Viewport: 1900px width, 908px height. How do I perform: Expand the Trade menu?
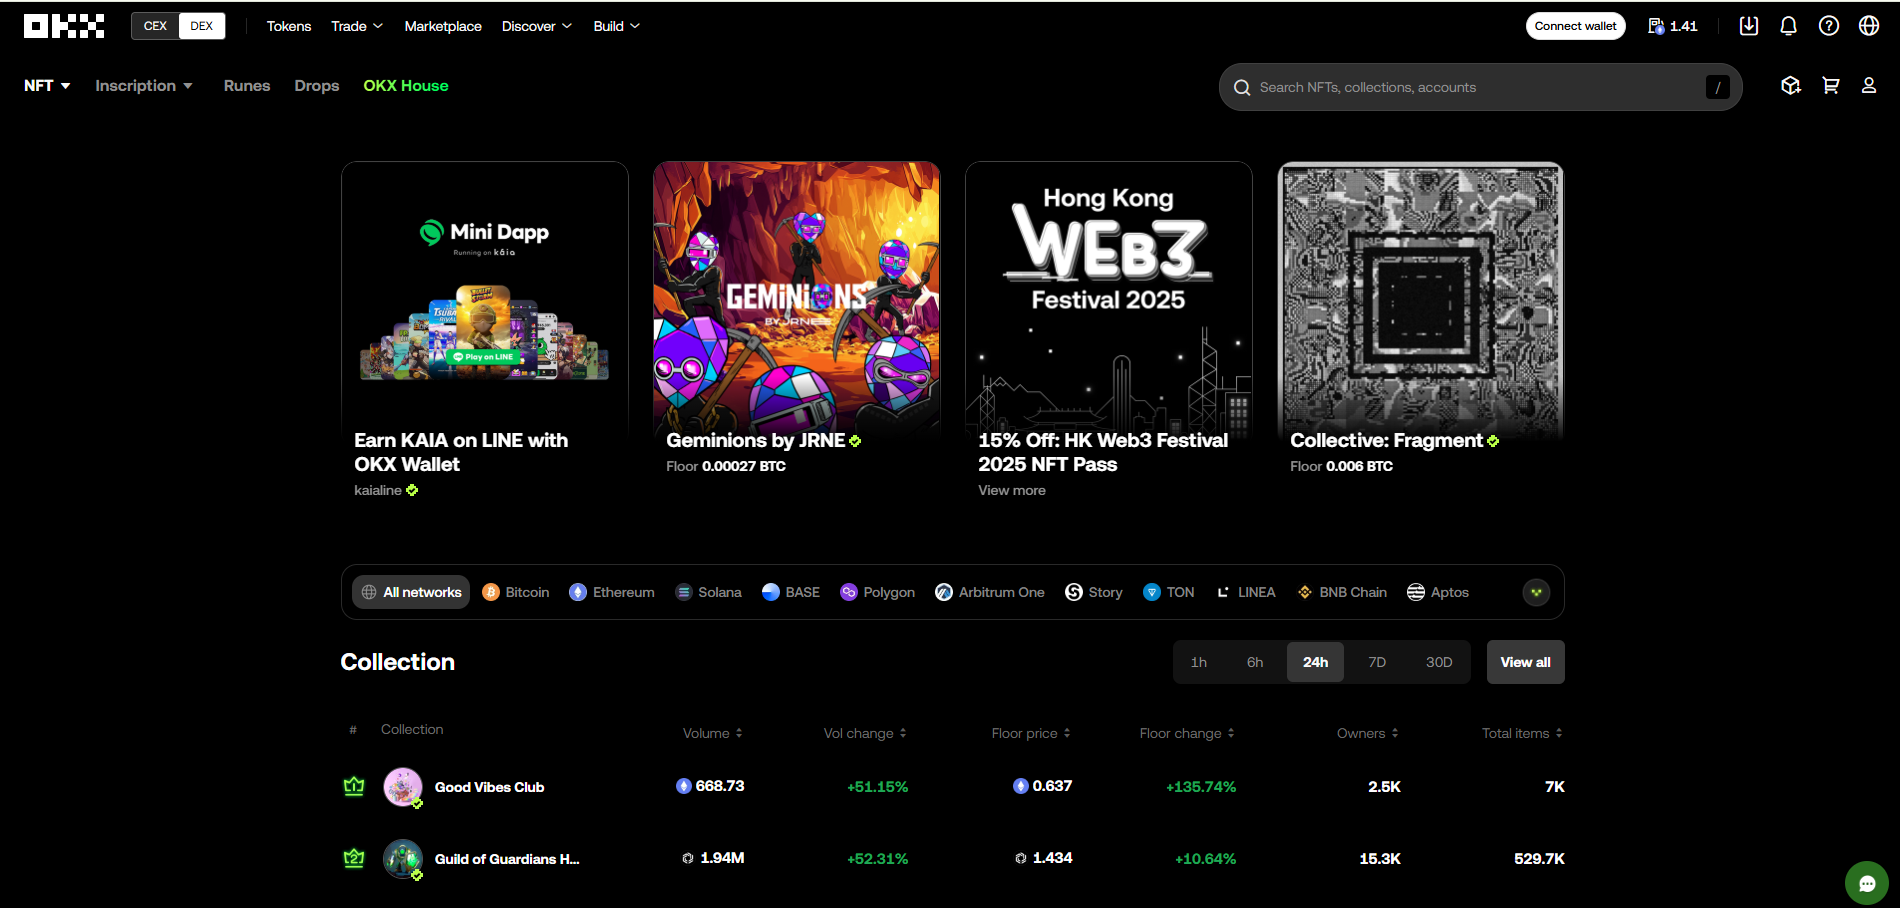pos(357,26)
